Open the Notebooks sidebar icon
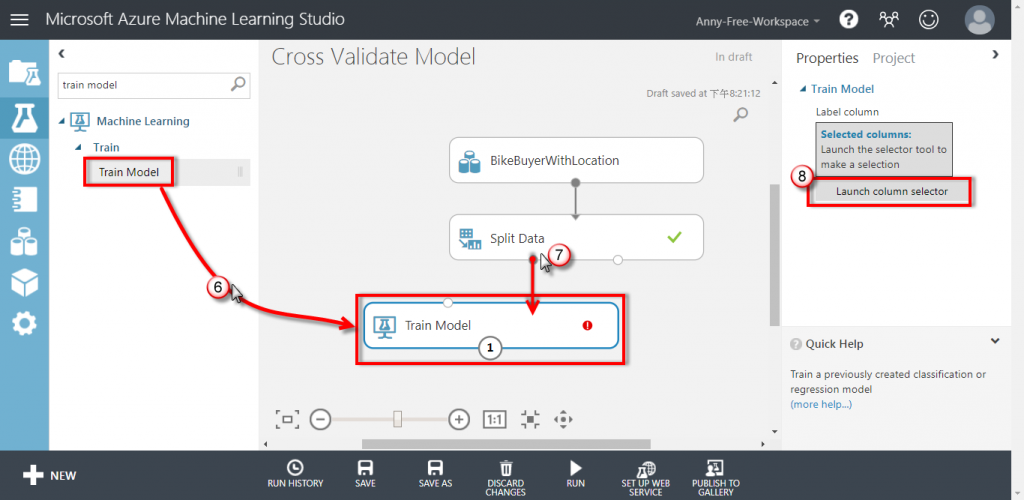This screenshot has height=500, width=1024. click(x=24, y=200)
